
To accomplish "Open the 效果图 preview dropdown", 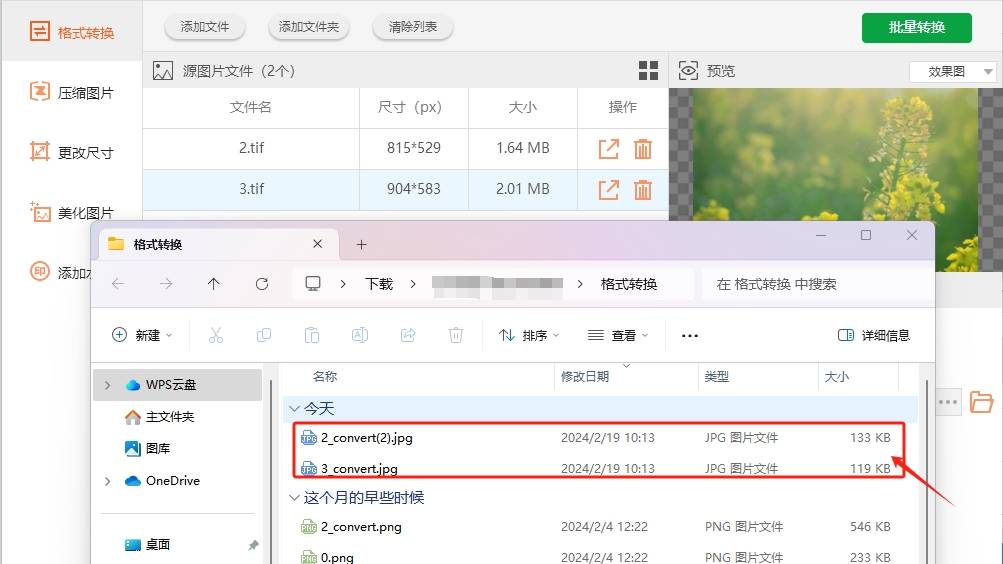I will 952,71.
